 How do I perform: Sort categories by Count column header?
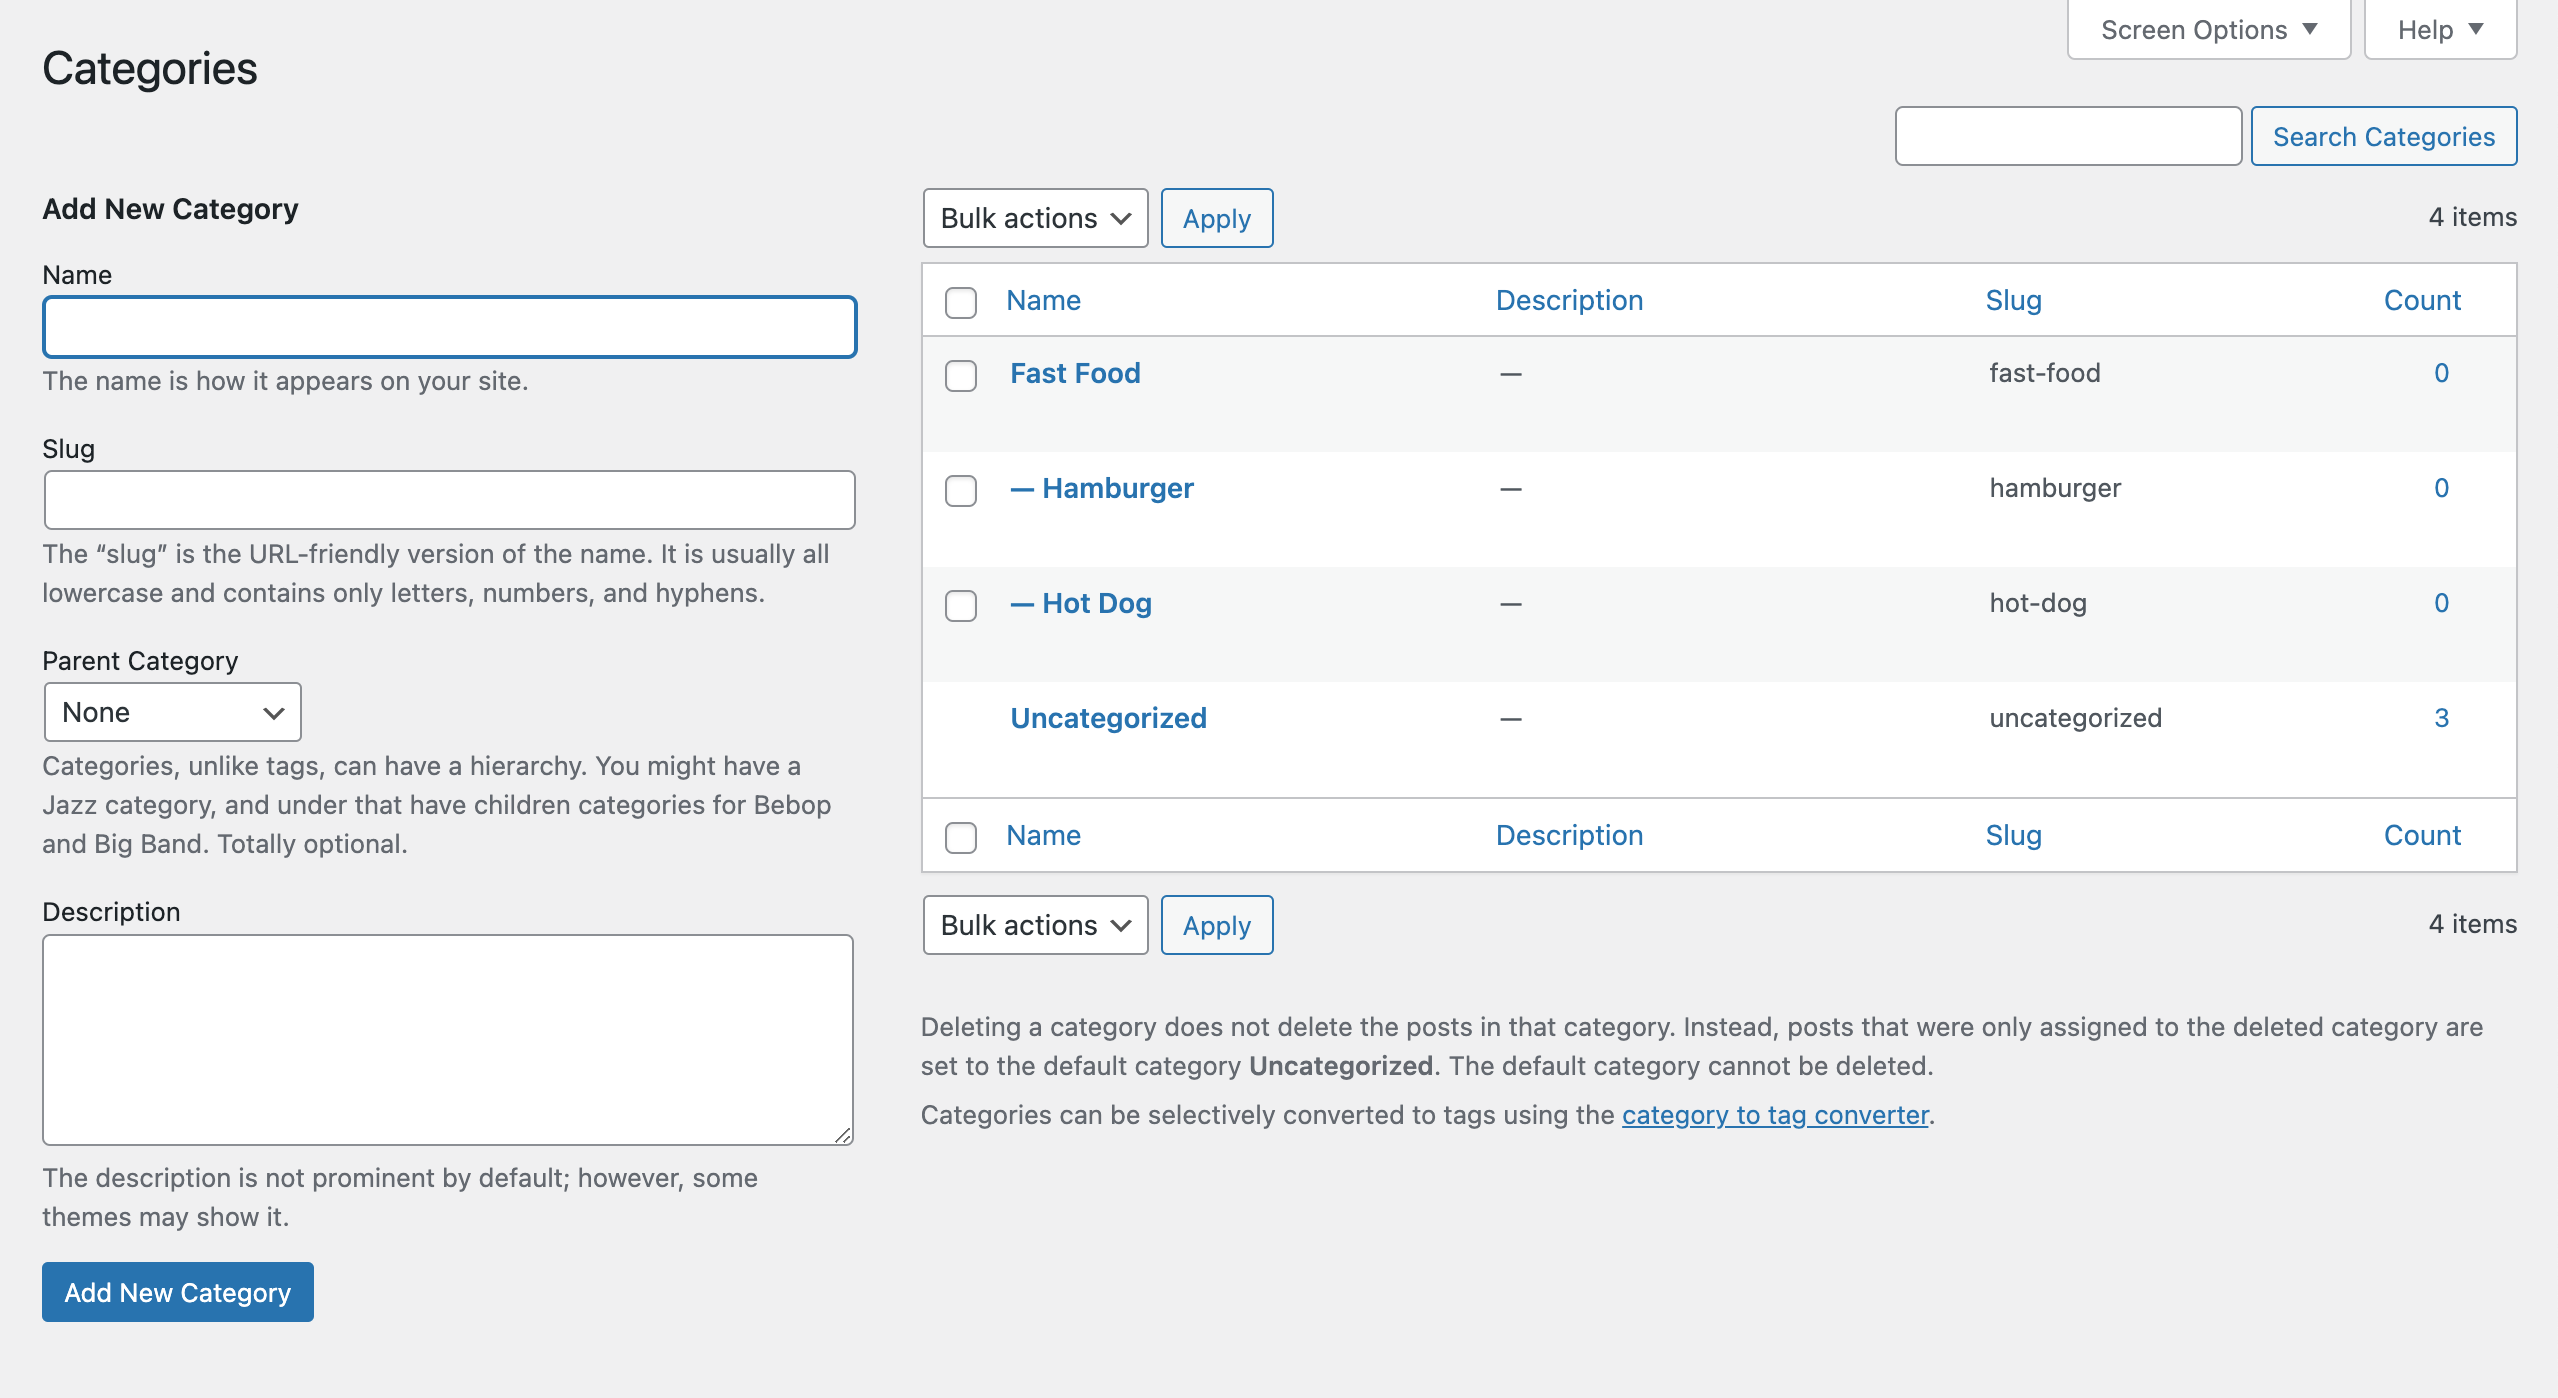[2421, 300]
